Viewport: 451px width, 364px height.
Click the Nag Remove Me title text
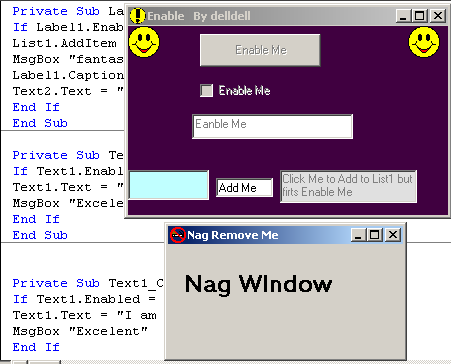coord(233,235)
